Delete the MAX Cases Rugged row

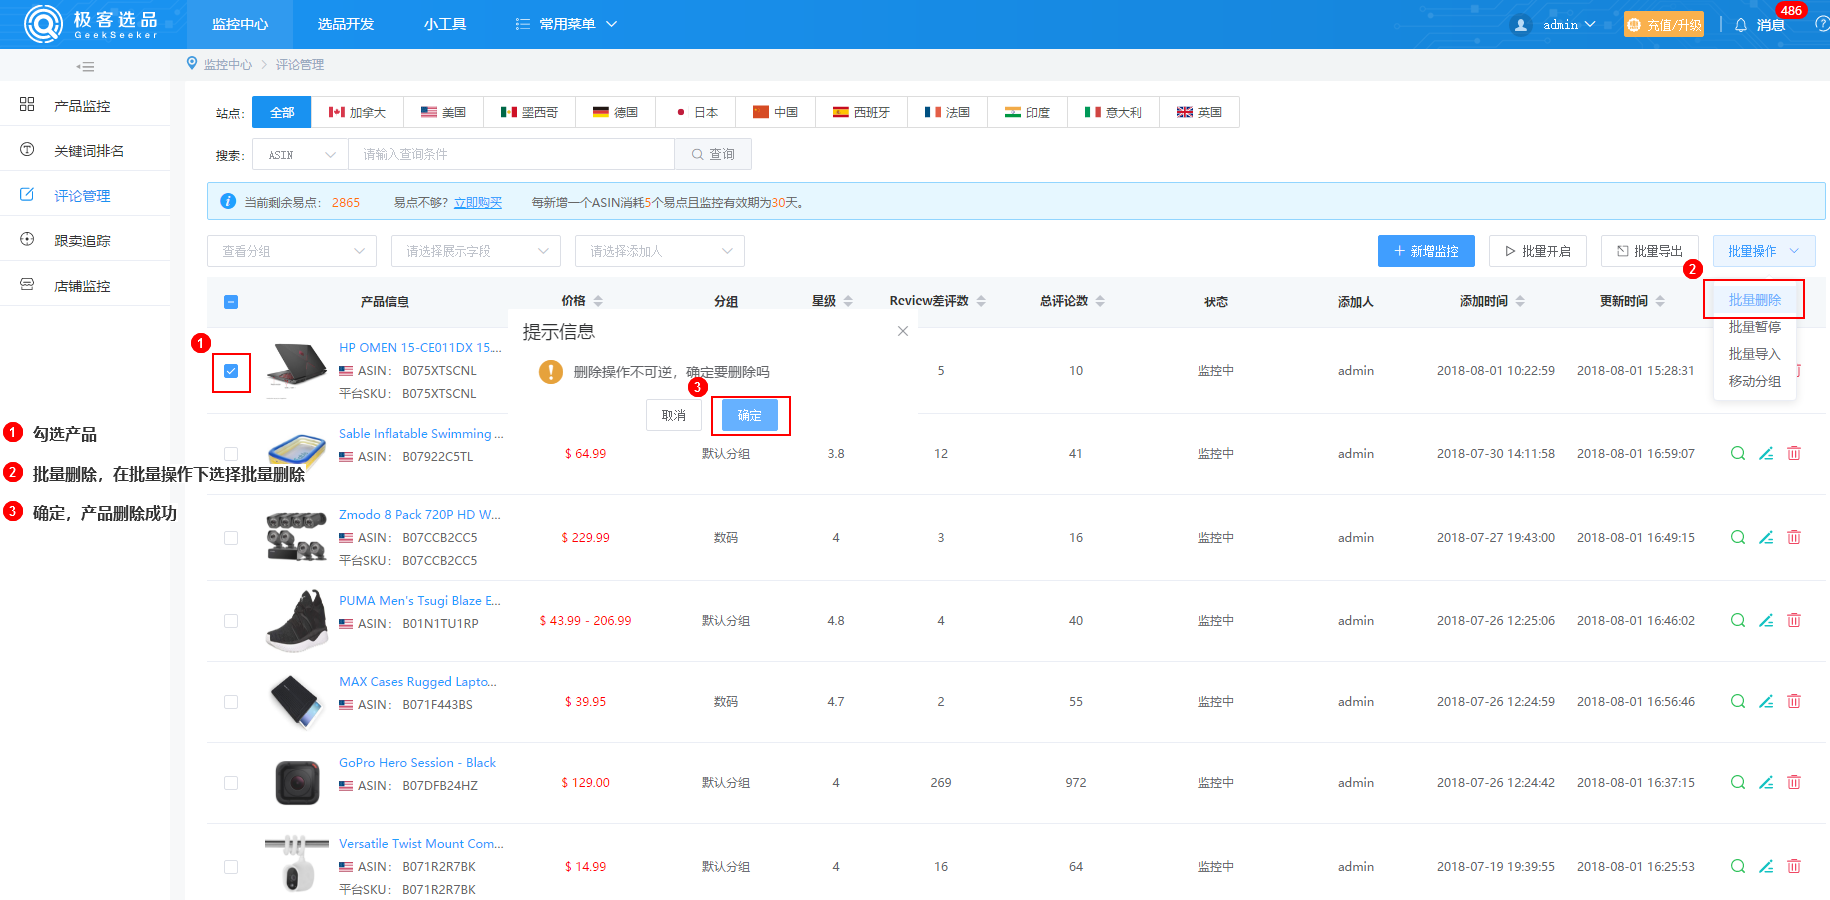(1794, 701)
